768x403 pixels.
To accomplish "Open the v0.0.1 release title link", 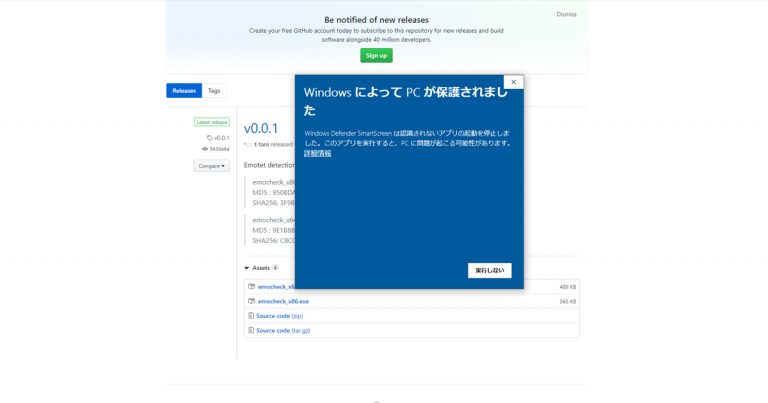I will tap(261, 128).
